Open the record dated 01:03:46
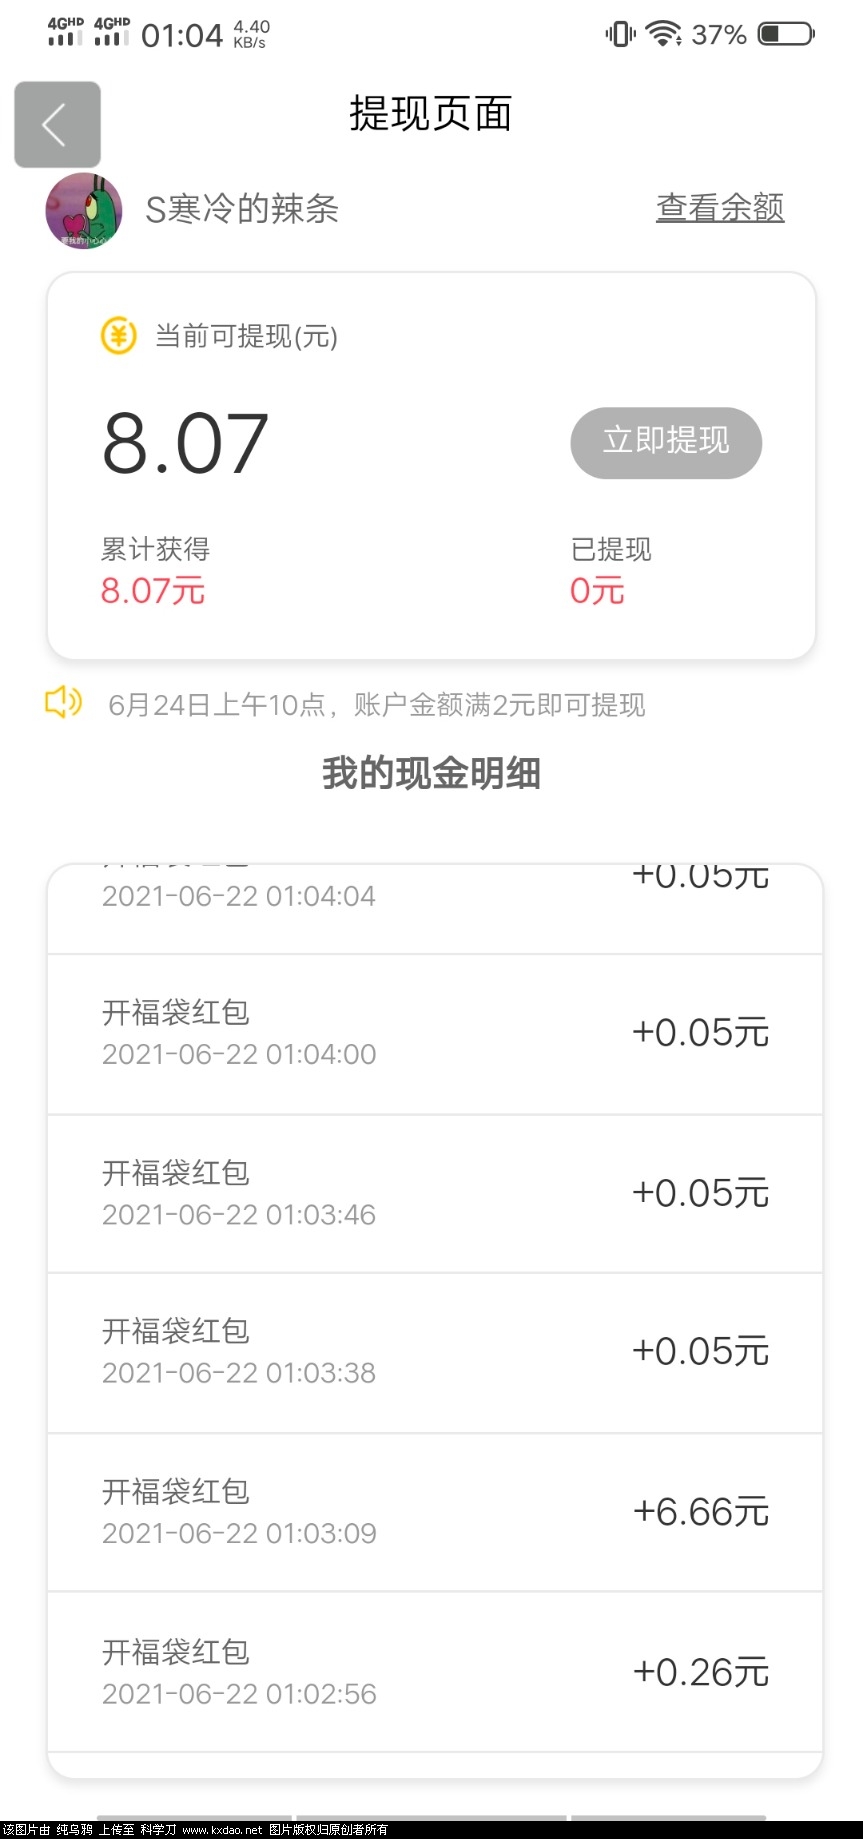 (x=435, y=1194)
